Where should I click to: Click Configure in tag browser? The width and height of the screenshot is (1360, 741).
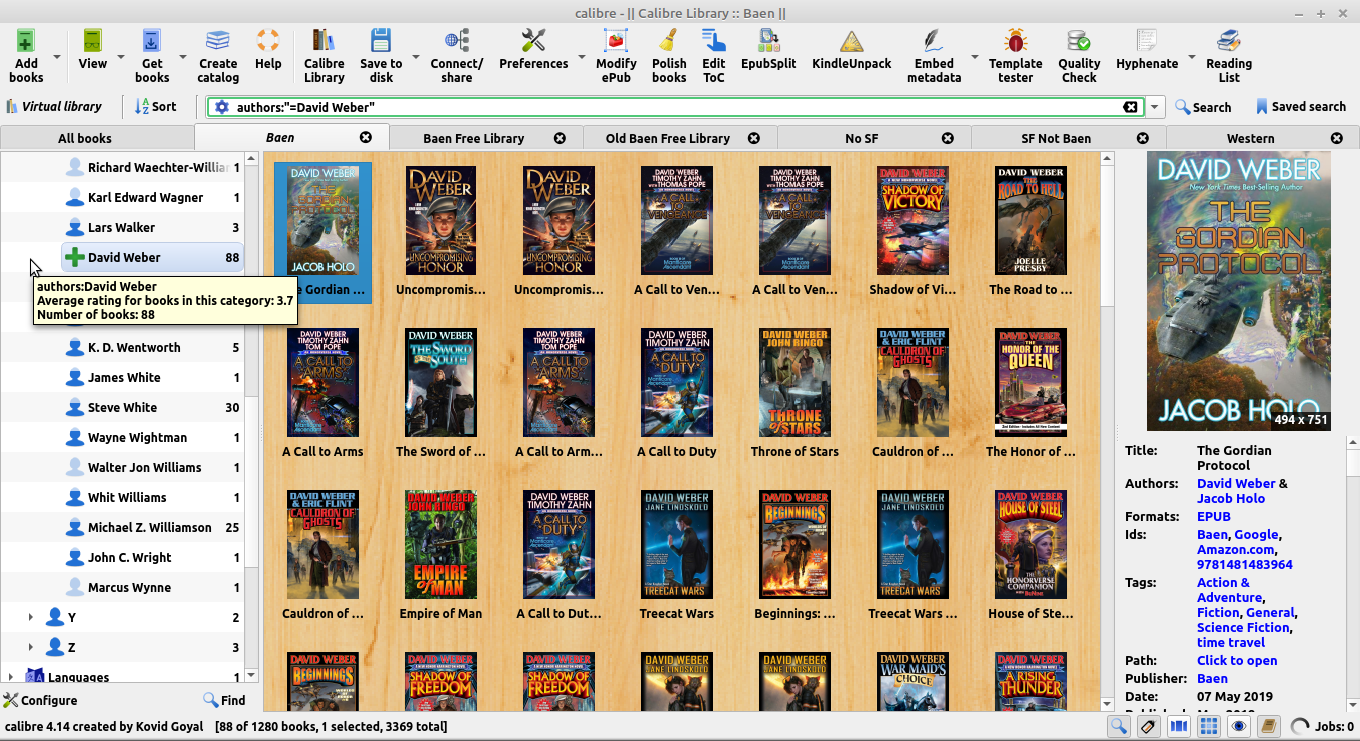[40, 700]
